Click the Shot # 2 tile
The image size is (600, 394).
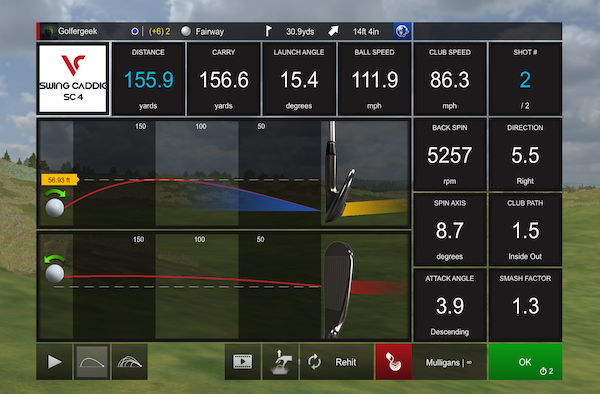[x=525, y=79]
